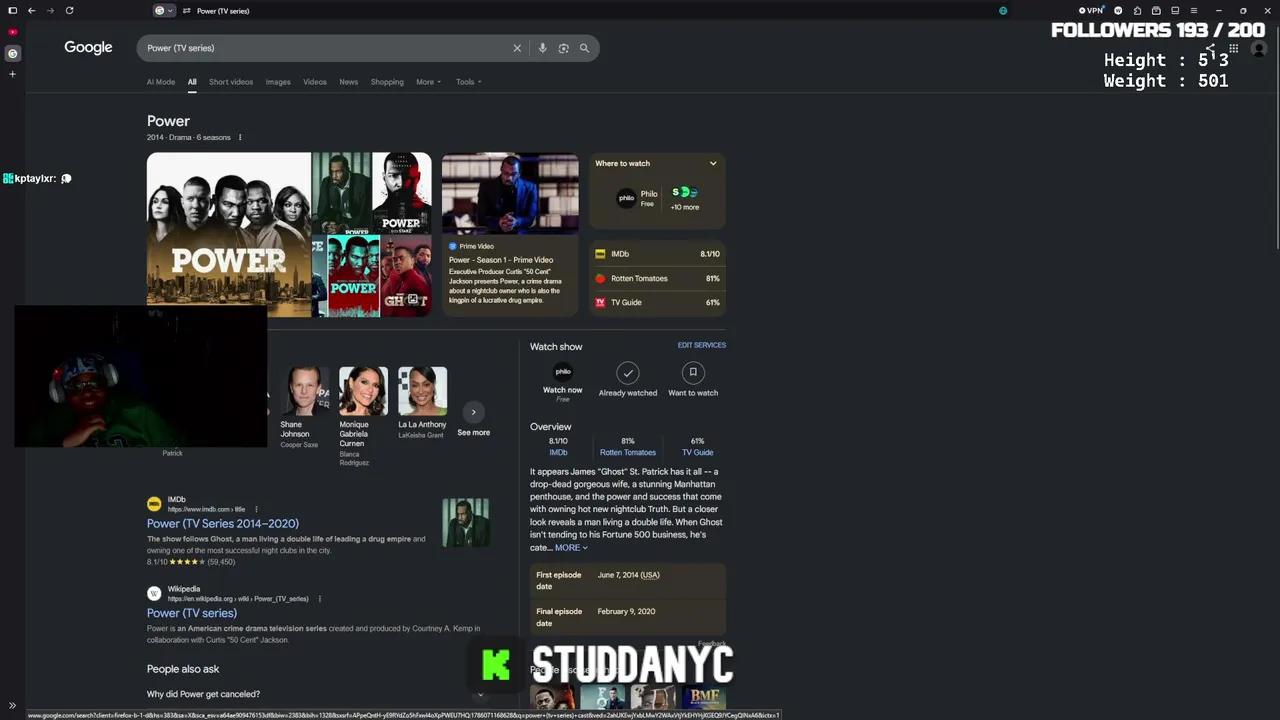Switch to News tab

click(348, 82)
